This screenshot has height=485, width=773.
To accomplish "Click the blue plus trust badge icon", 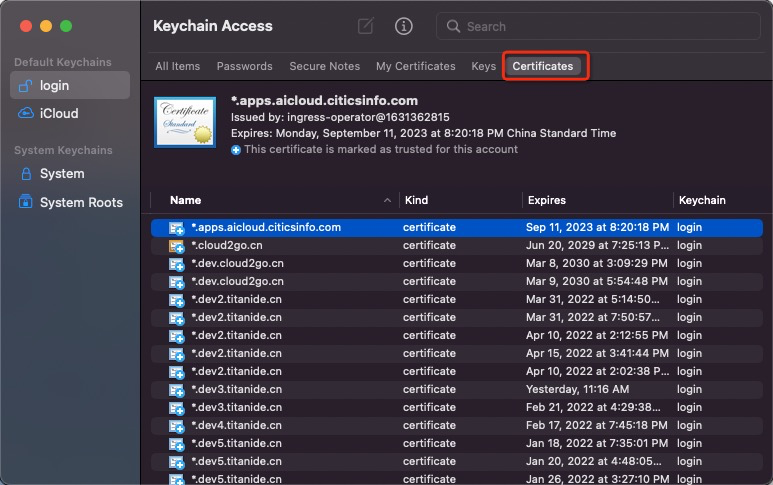I will tap(236, 150).
